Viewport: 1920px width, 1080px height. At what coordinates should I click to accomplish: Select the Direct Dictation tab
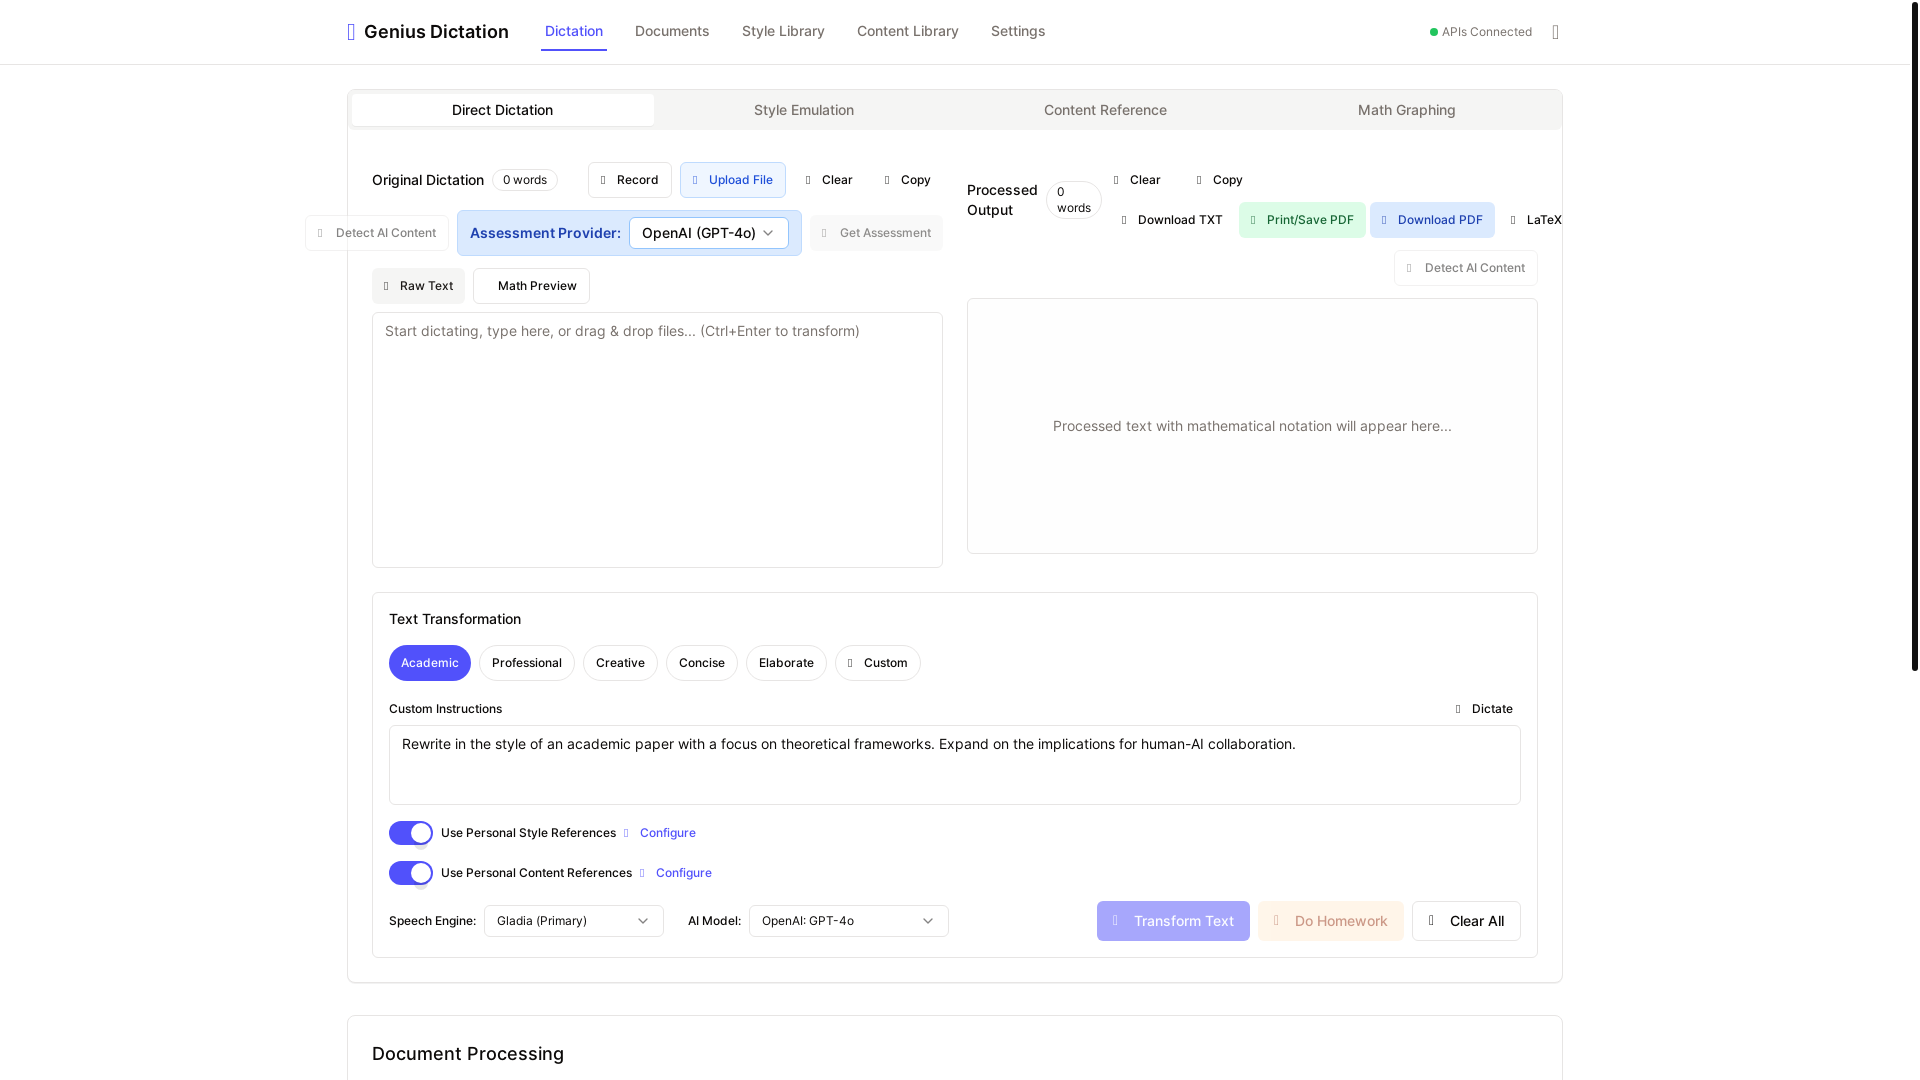[x=503, y=110]
